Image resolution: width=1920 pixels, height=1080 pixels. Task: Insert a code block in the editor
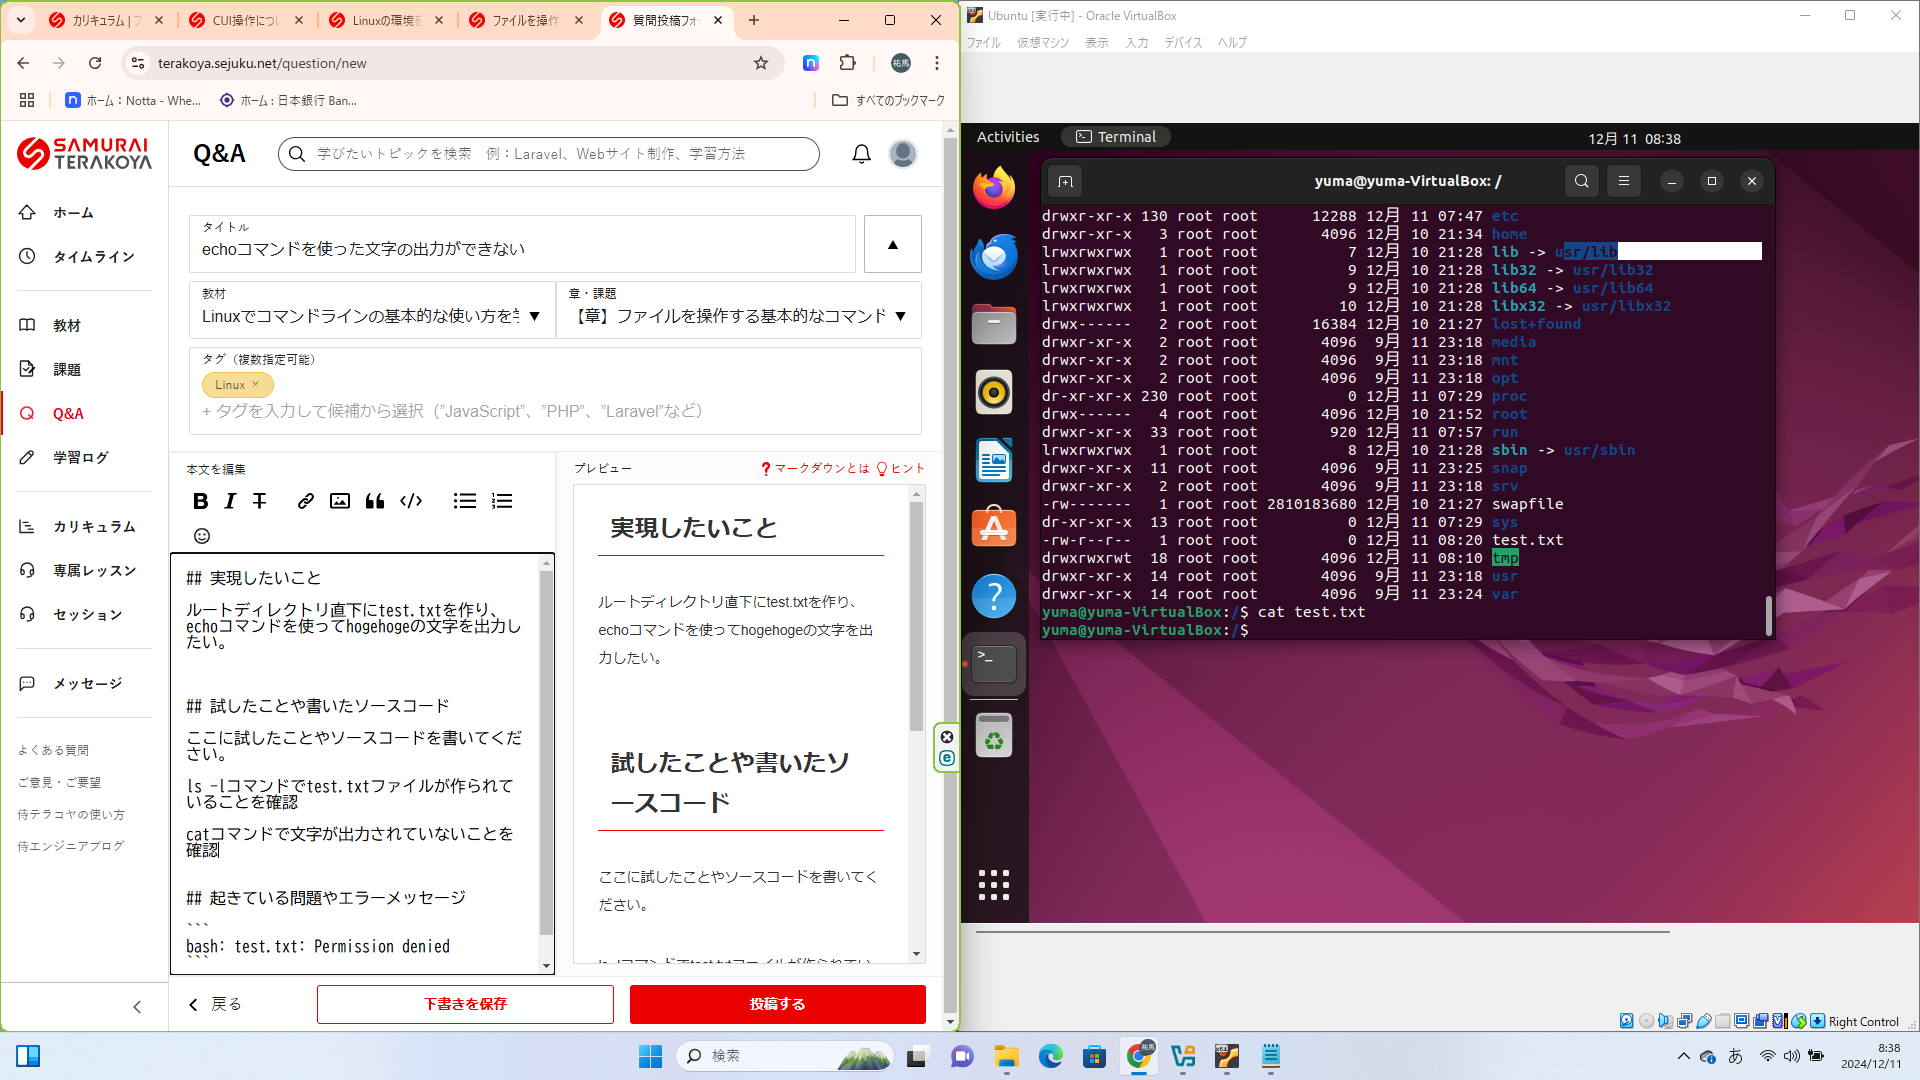[411, 501]
